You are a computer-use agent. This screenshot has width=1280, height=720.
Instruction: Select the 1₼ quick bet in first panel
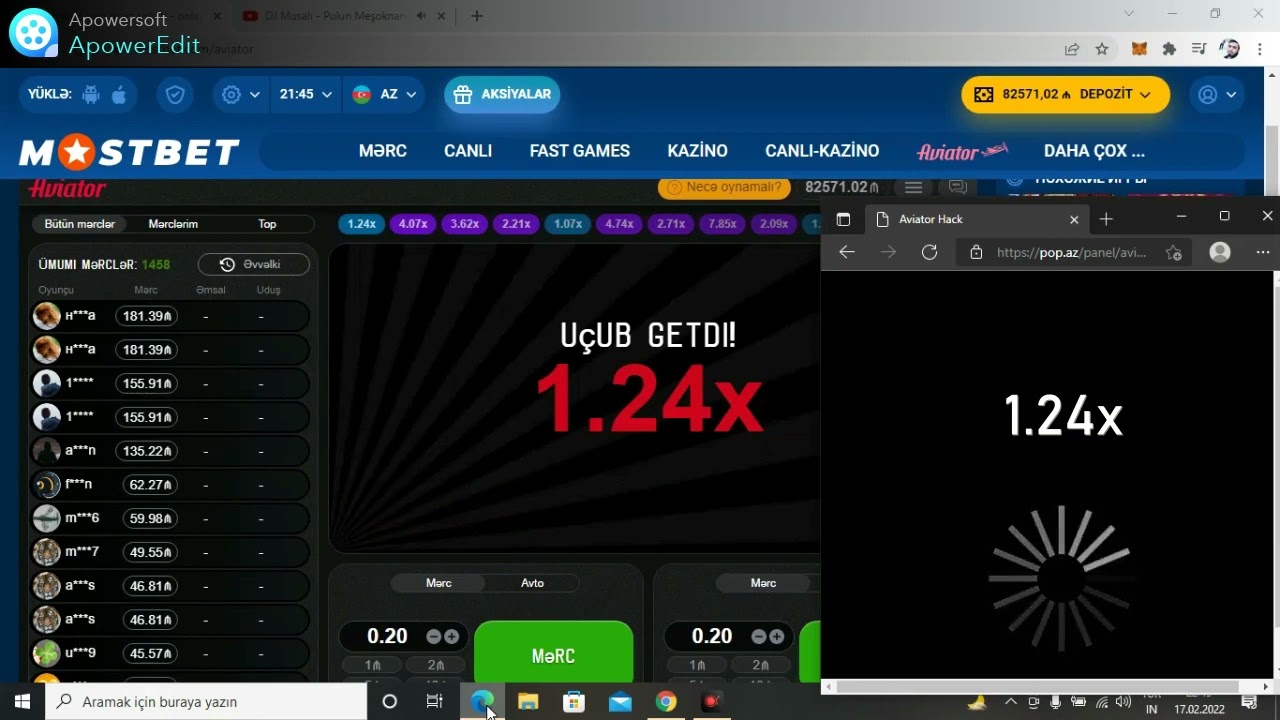click(372, 665)
